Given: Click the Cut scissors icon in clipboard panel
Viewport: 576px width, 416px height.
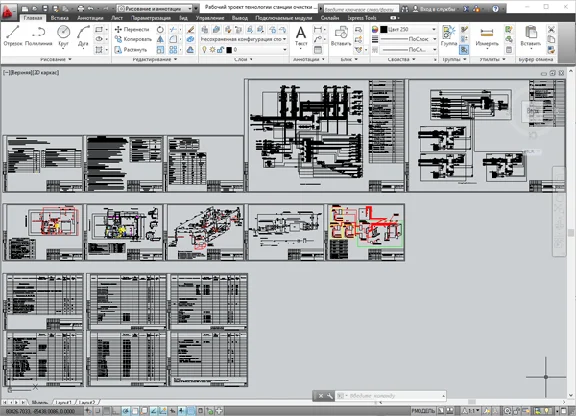Looking at the screenshot, I should click(551, 29).
